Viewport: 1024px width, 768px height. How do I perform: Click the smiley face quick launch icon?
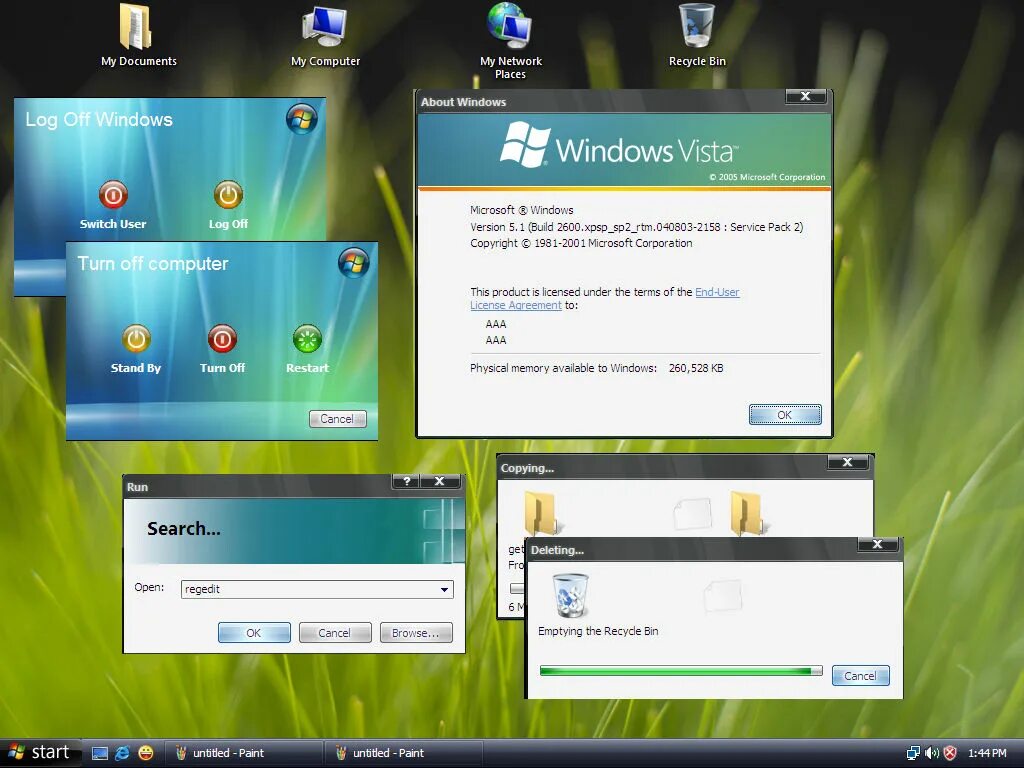pyautogui.click(x=146, y=753)
